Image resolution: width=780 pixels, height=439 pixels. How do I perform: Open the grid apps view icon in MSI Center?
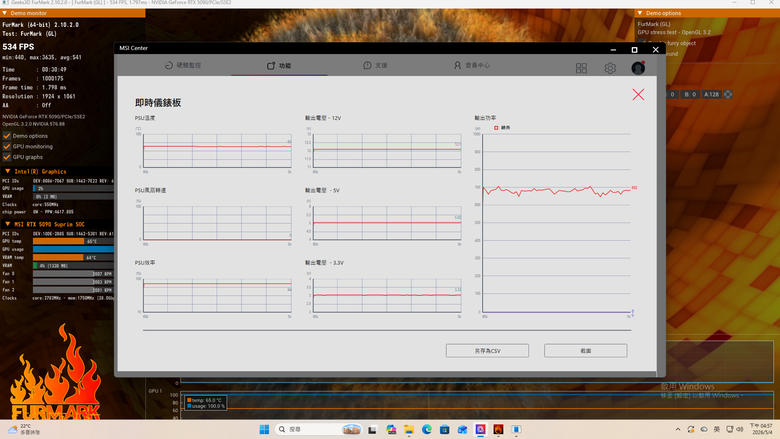[x=581, y=68]
